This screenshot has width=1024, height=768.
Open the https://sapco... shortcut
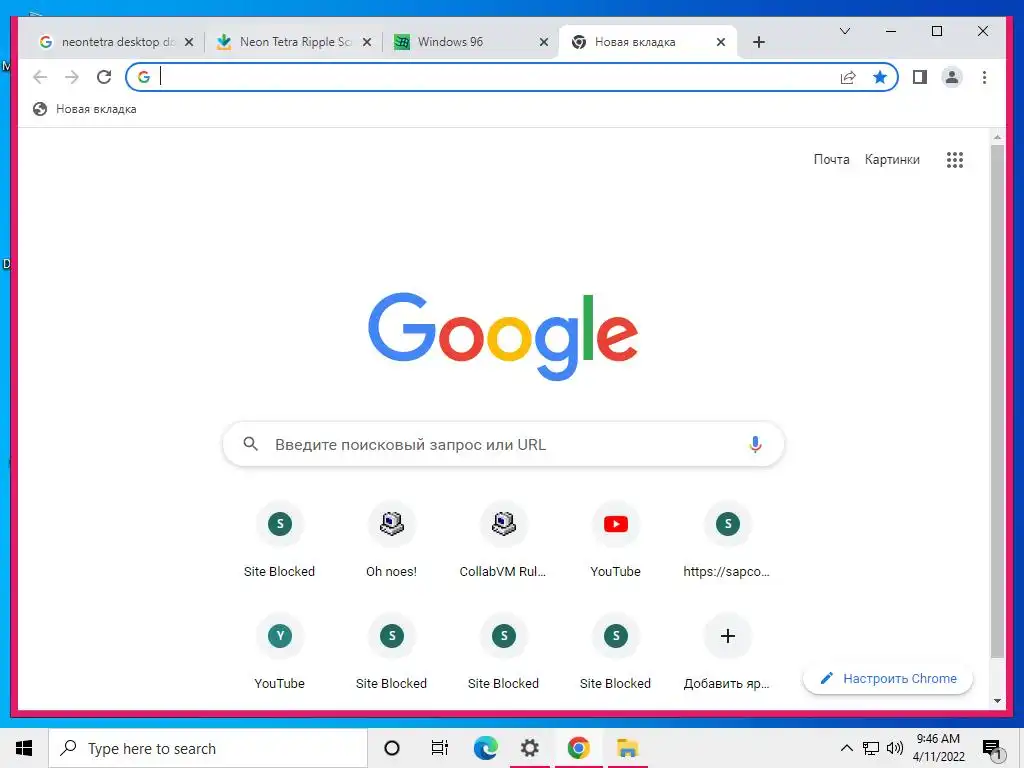pyautogui.click(x=727, y=541)
